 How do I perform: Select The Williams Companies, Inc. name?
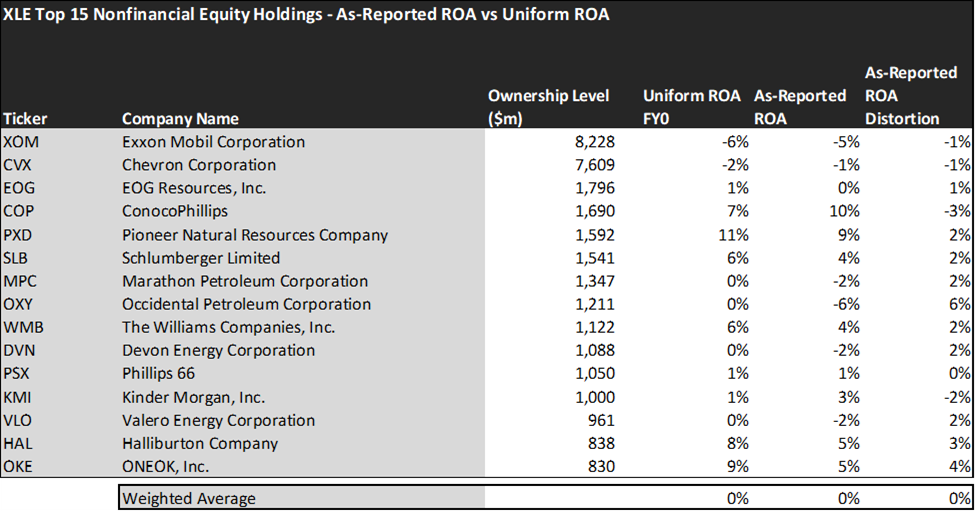click(228, 328)
